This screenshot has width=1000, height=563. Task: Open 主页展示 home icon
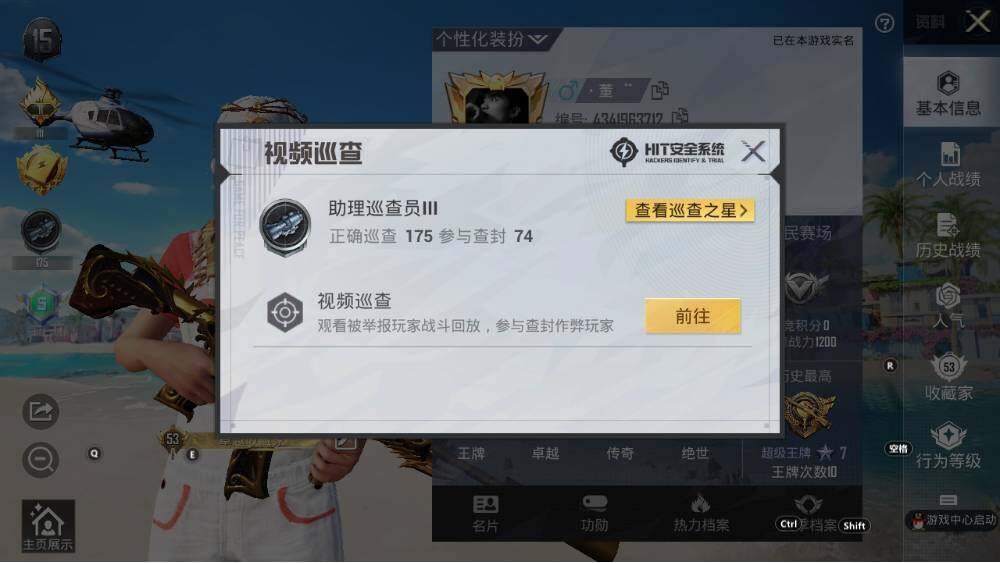[48, 526]
